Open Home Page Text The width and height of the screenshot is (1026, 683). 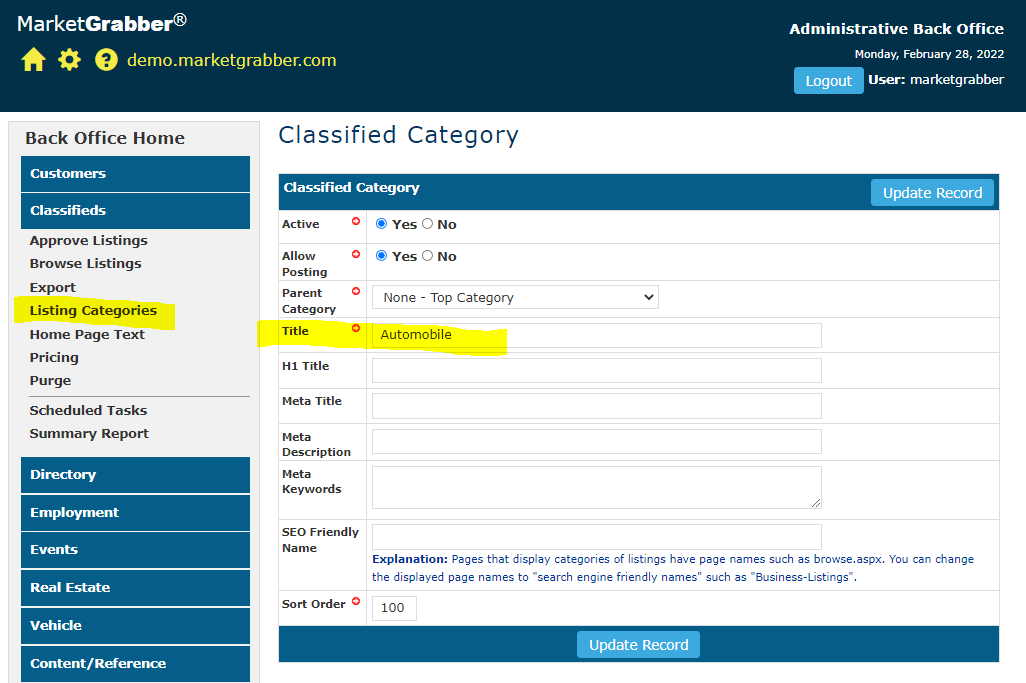pos(87,334)
